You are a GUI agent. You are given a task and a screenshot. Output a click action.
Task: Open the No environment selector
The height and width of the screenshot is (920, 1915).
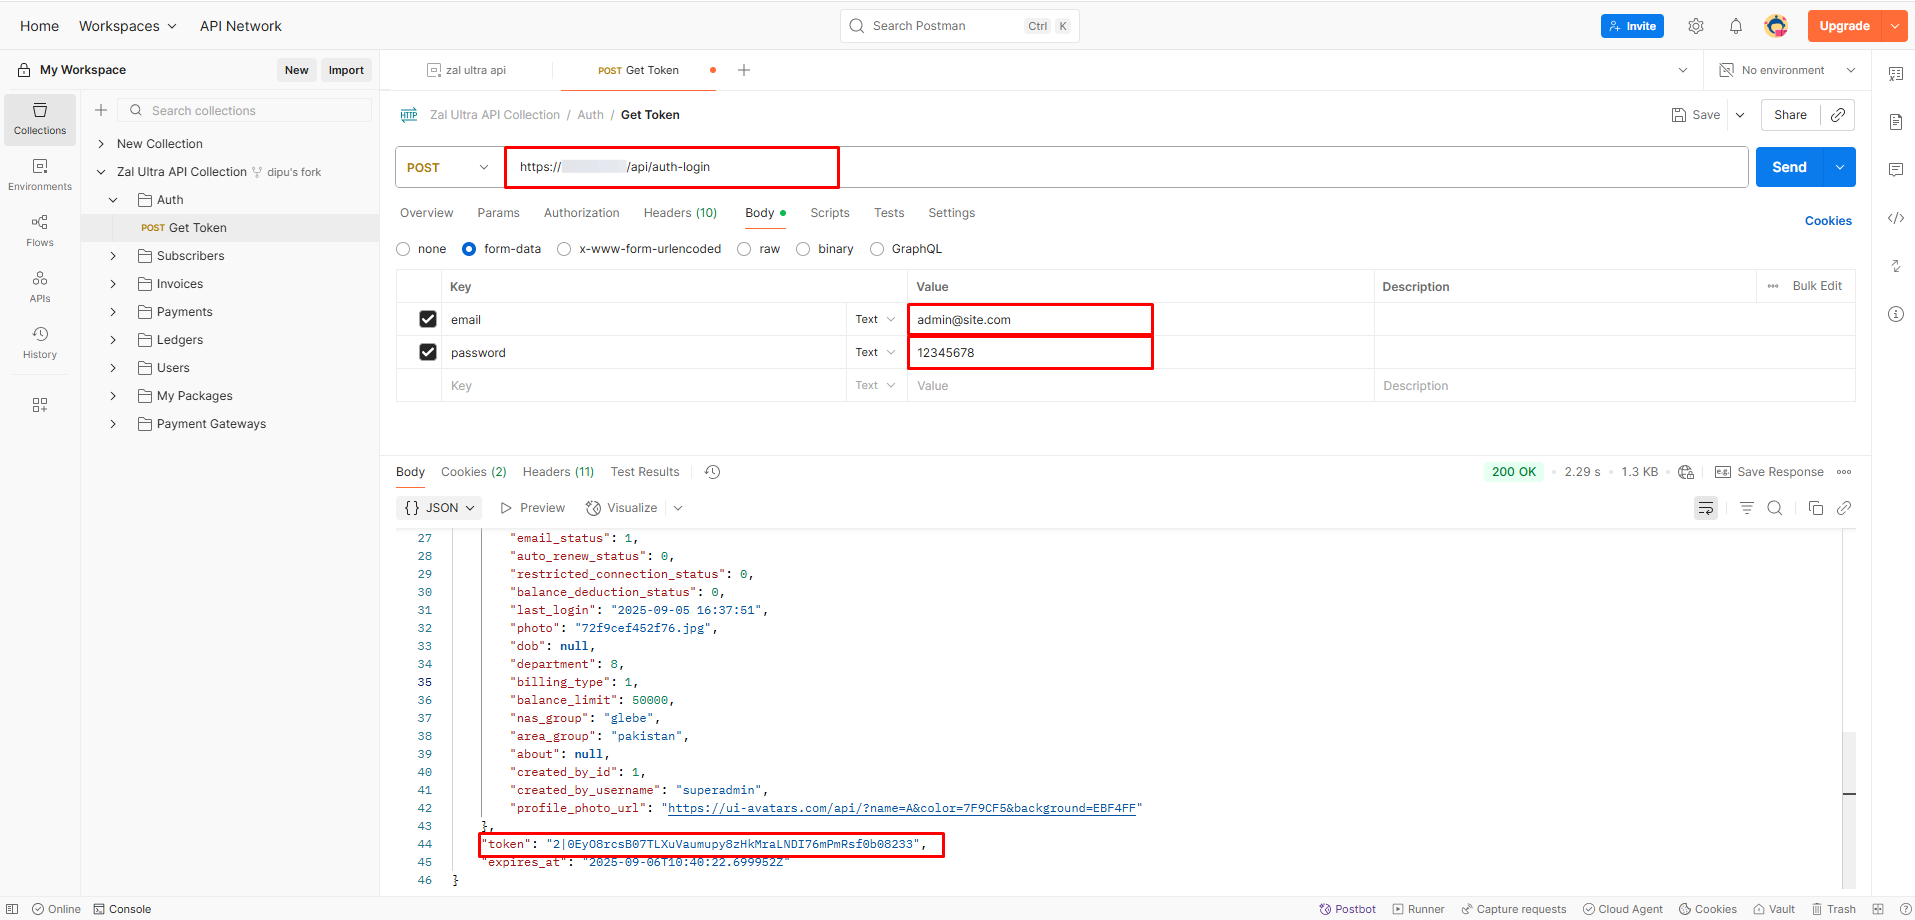pos(1787,70)
